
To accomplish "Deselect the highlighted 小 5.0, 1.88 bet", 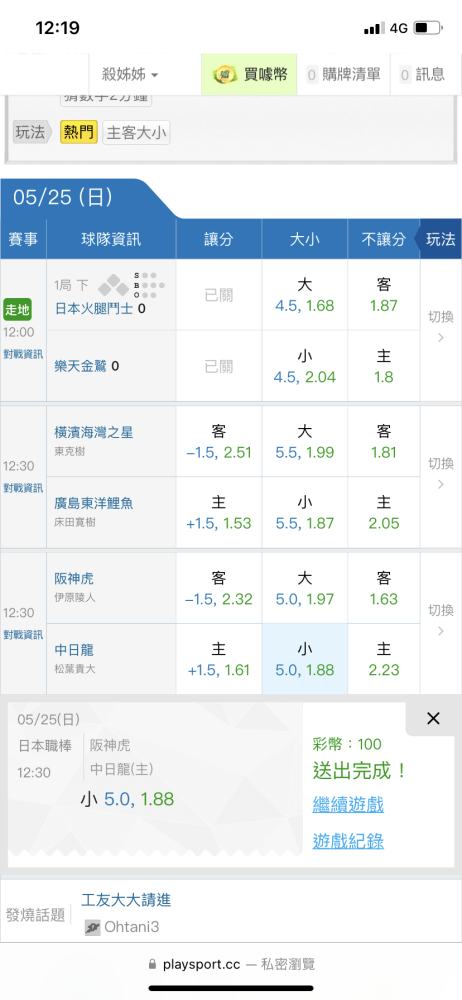I will tap(304, 659).
